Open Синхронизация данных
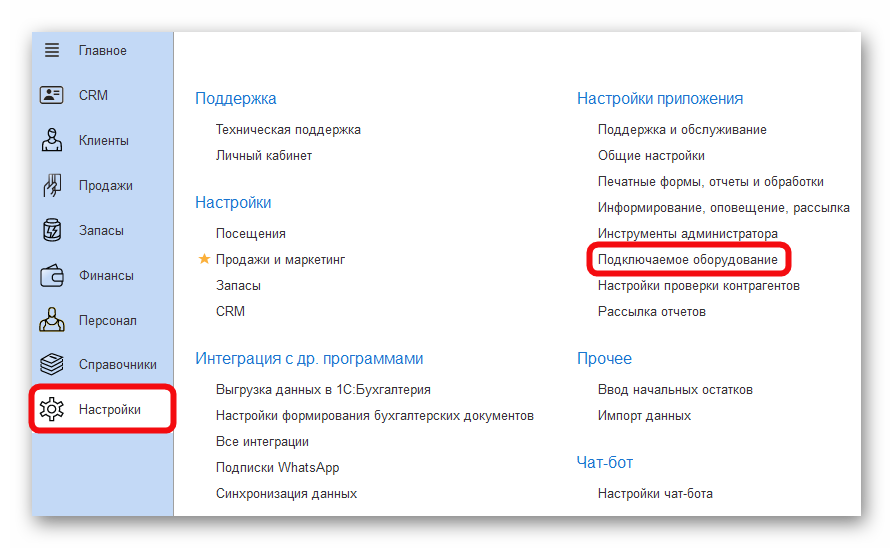The image size is (893, 548). 286,494
